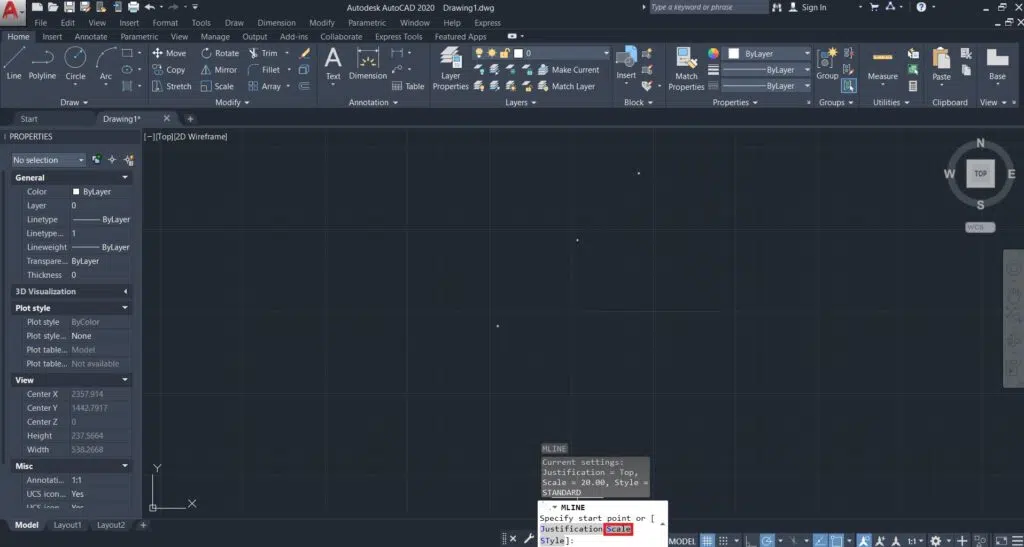Activate the Rotate tool
This screenshot has height=547, width=1024.
tap(219, 53)
